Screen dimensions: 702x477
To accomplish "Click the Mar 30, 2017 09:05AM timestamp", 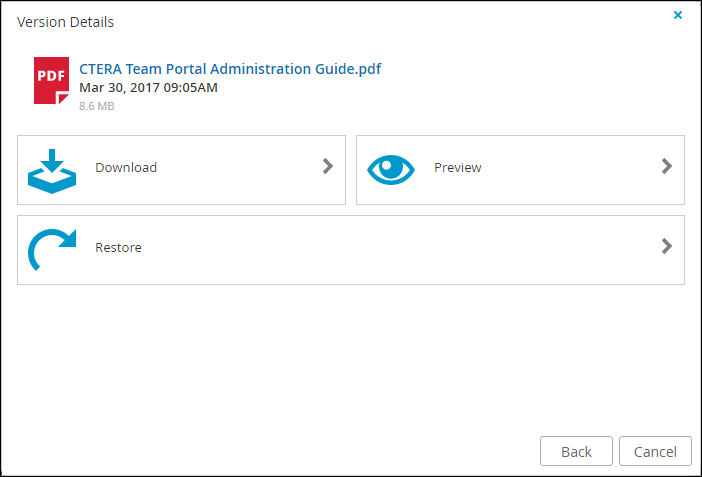I will tap(148, 87).
